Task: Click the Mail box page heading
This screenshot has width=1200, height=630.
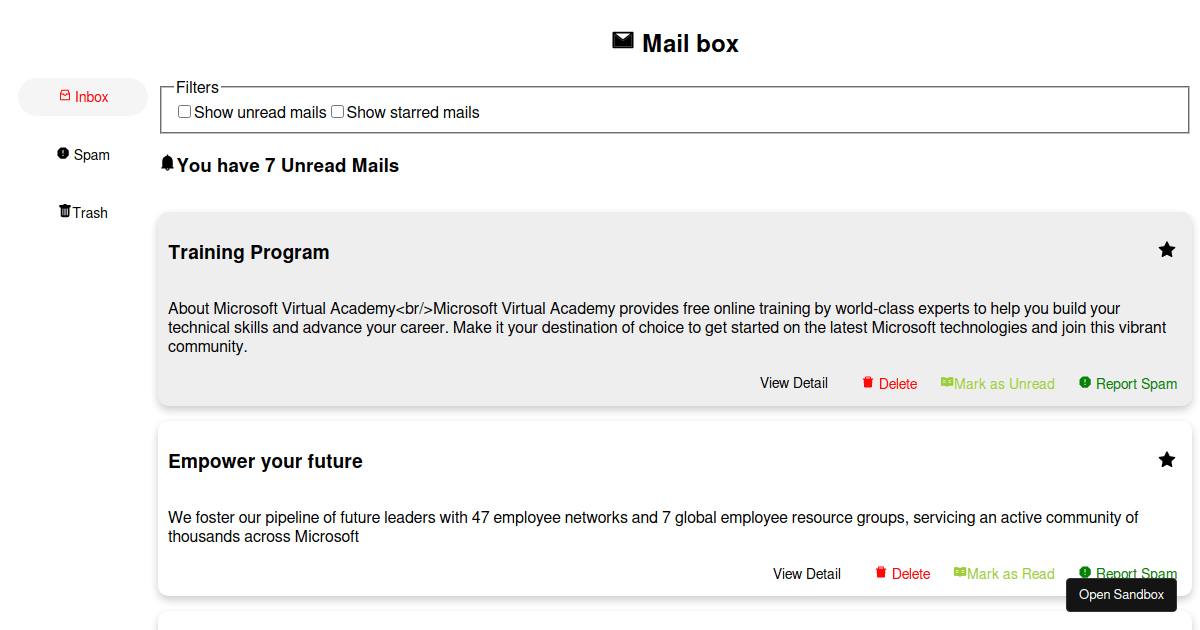Action: click(690, 44)
